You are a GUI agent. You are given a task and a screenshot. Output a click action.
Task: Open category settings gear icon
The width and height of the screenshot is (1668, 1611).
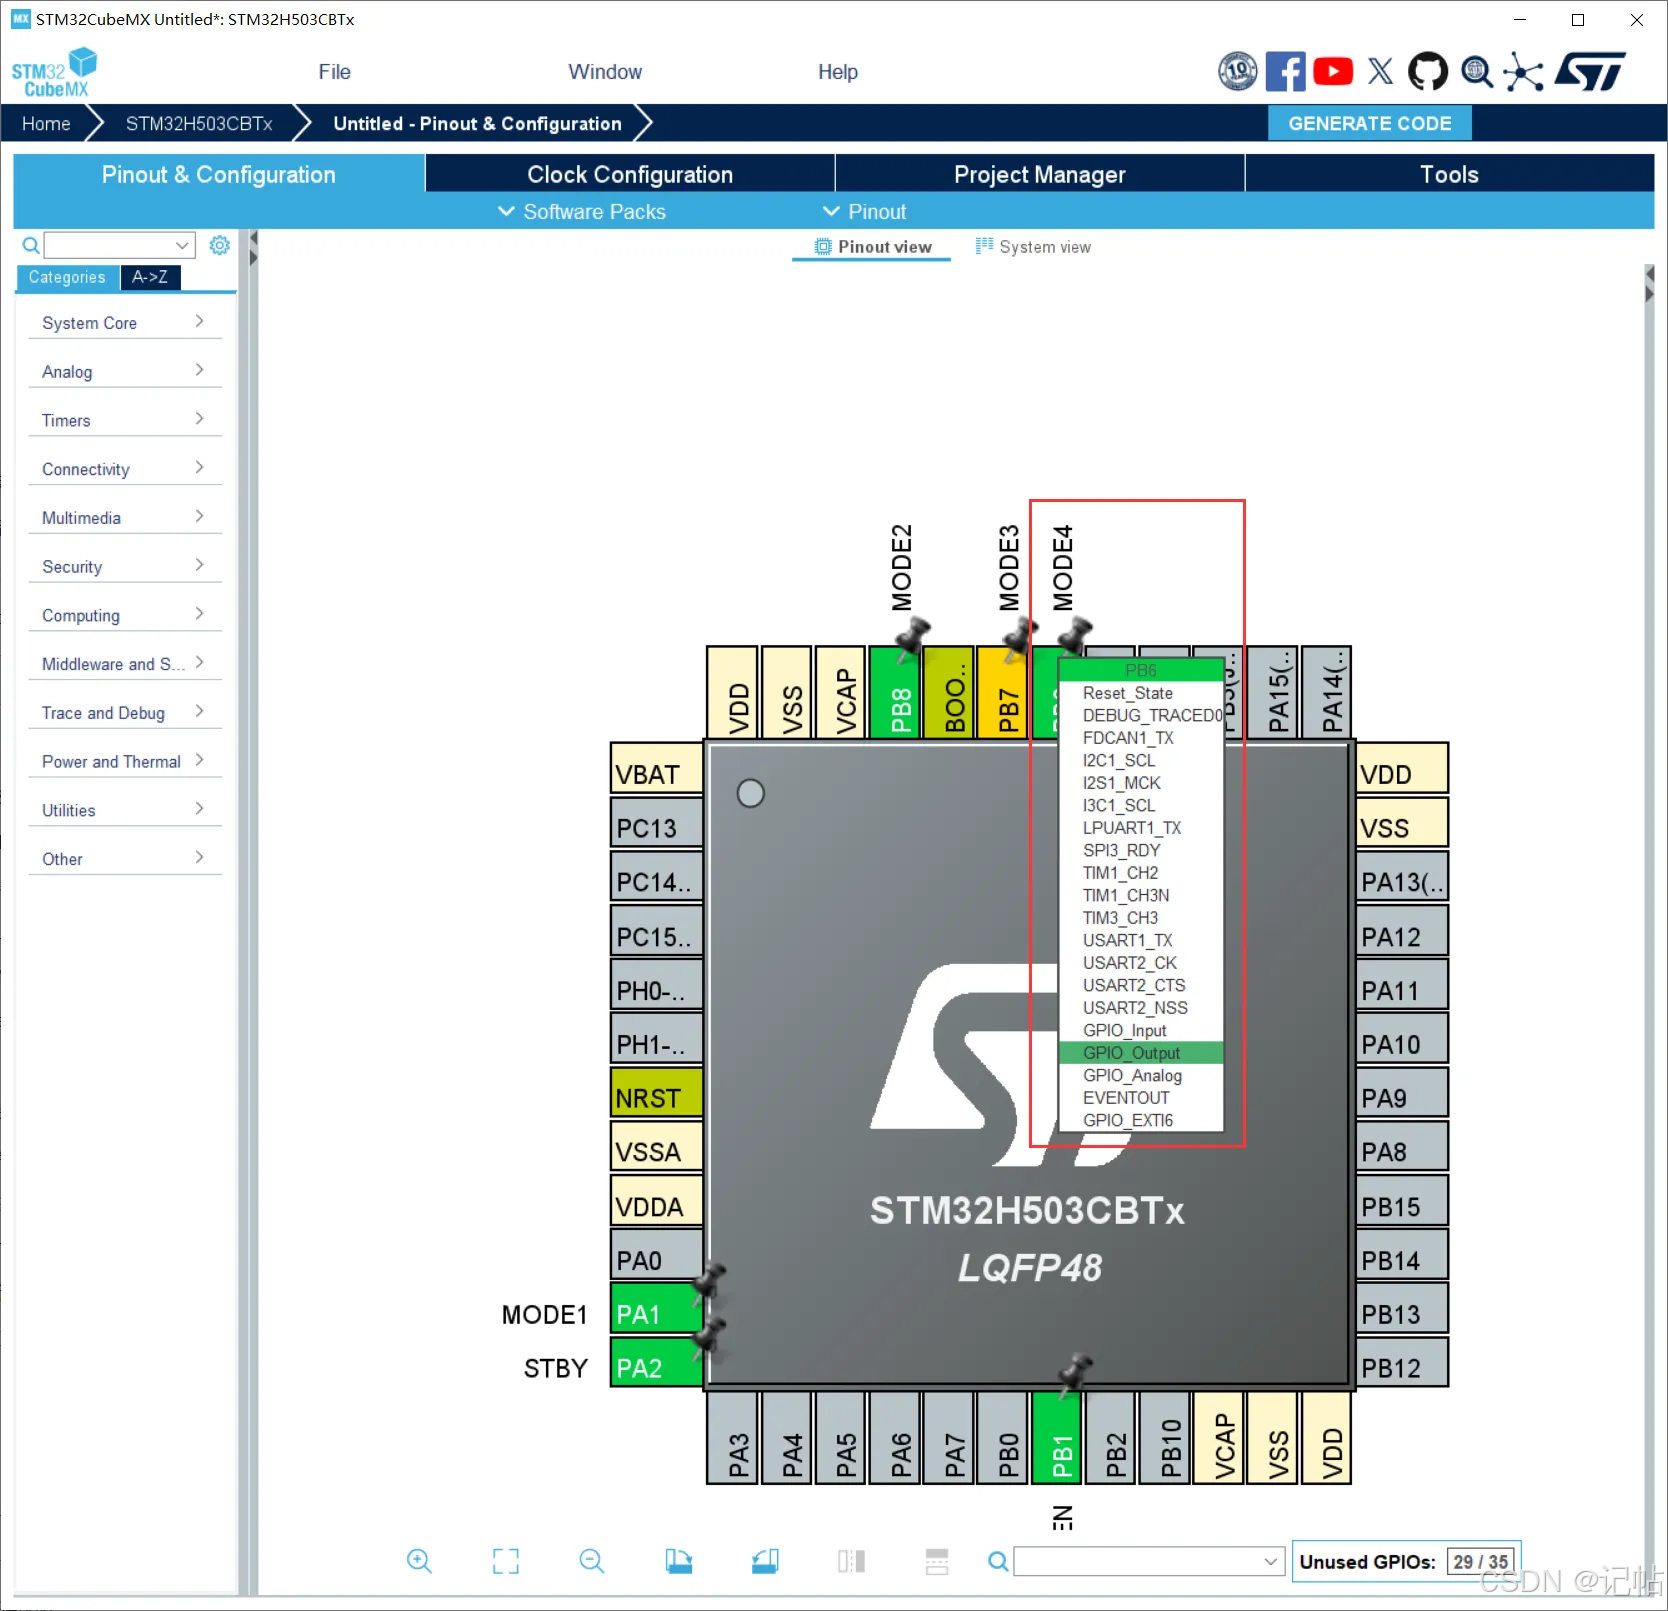point(220,245)
